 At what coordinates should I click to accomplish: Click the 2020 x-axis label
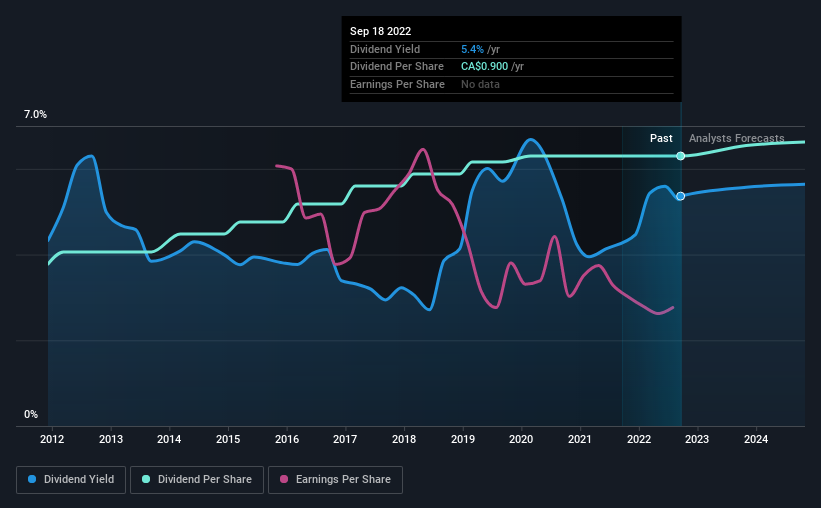pos(521,439)
